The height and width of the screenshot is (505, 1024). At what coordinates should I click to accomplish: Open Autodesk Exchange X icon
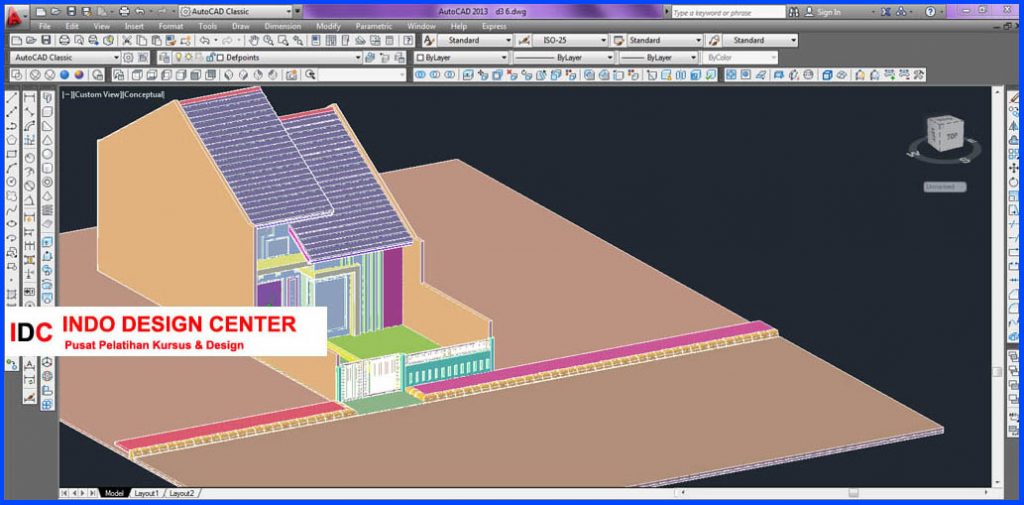(886, 12)
